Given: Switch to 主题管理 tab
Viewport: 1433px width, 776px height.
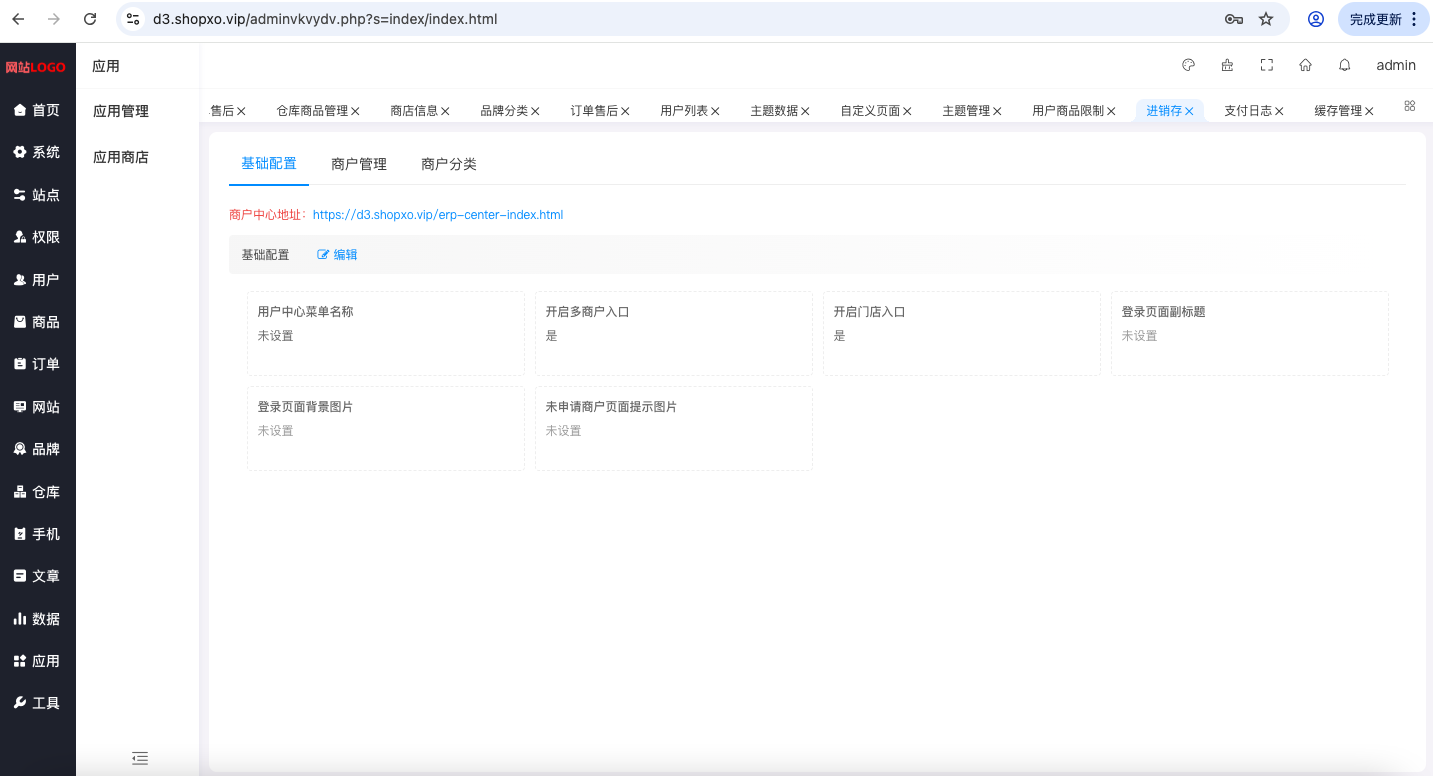Looking at the screenshot, I should [x=966, y=111].
